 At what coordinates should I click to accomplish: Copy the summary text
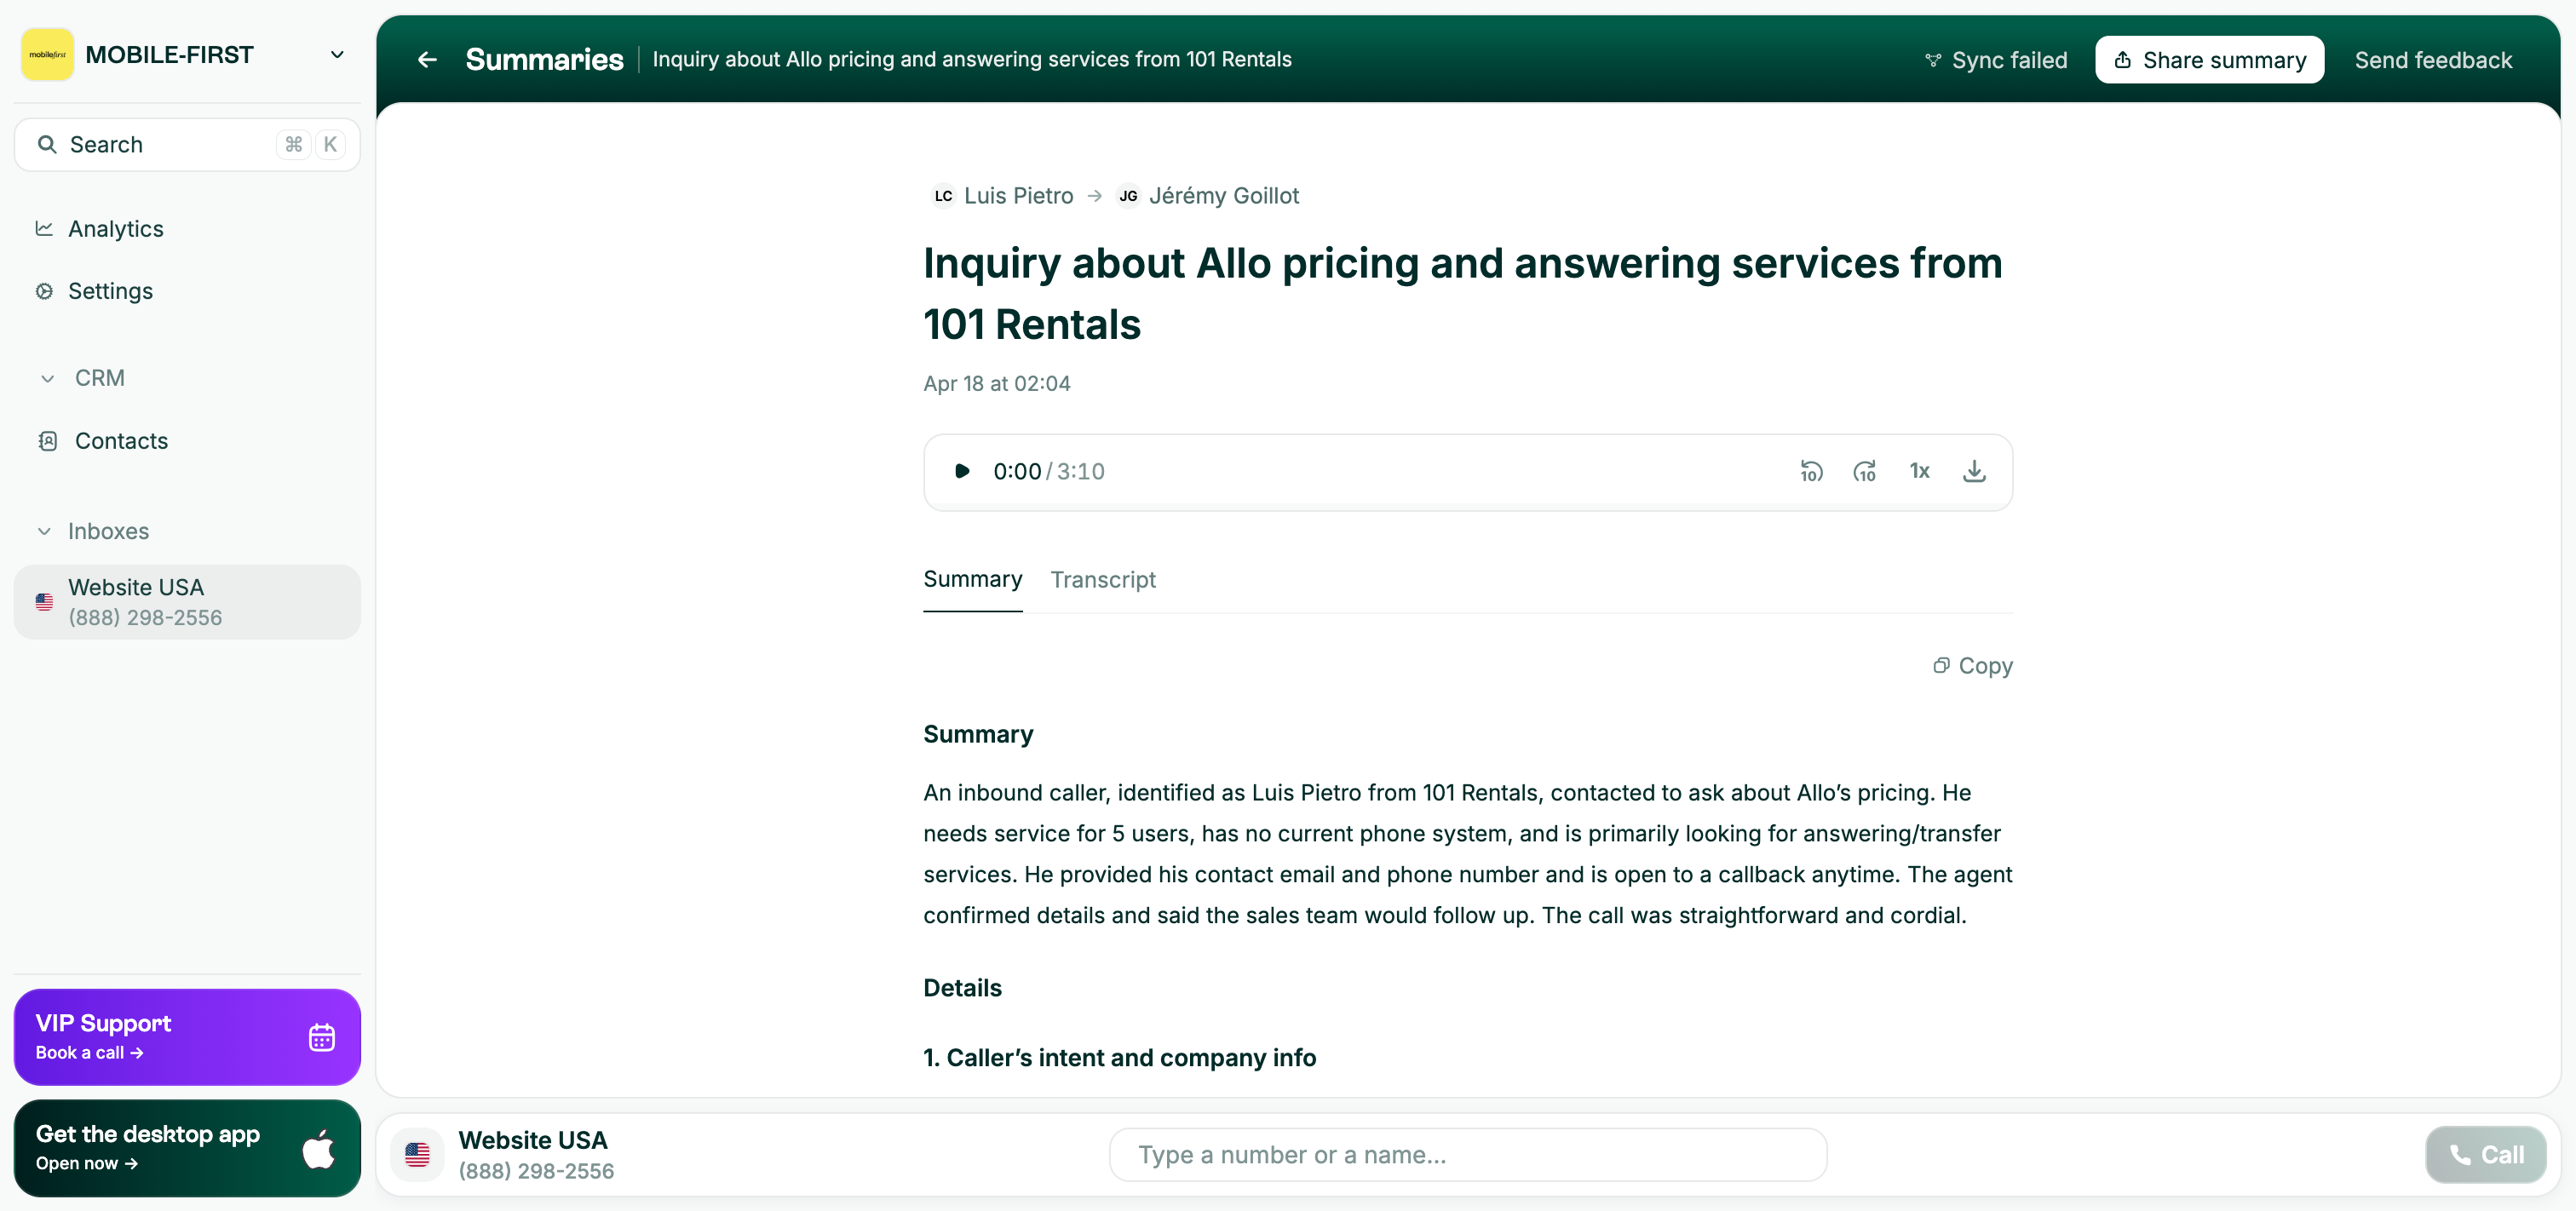(1972, 666)
